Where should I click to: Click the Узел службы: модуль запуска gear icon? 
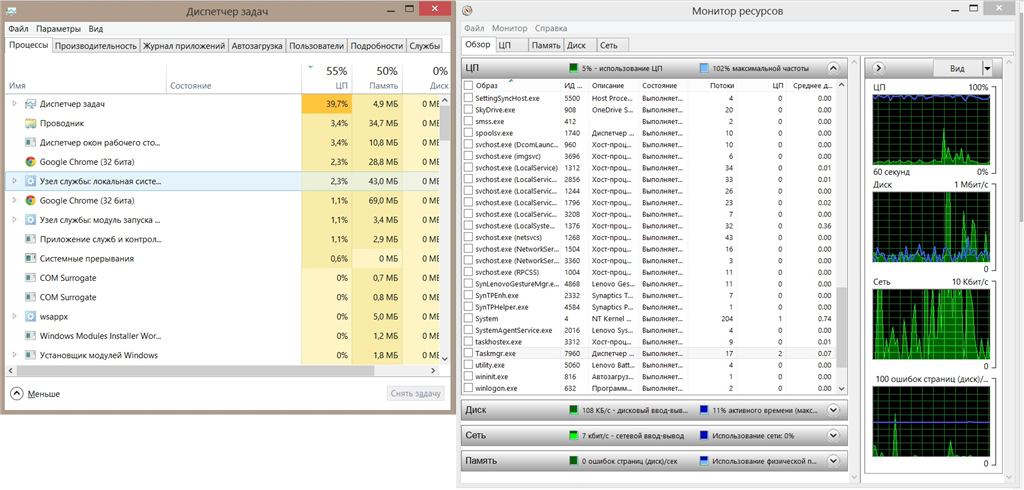pos(30,220)
